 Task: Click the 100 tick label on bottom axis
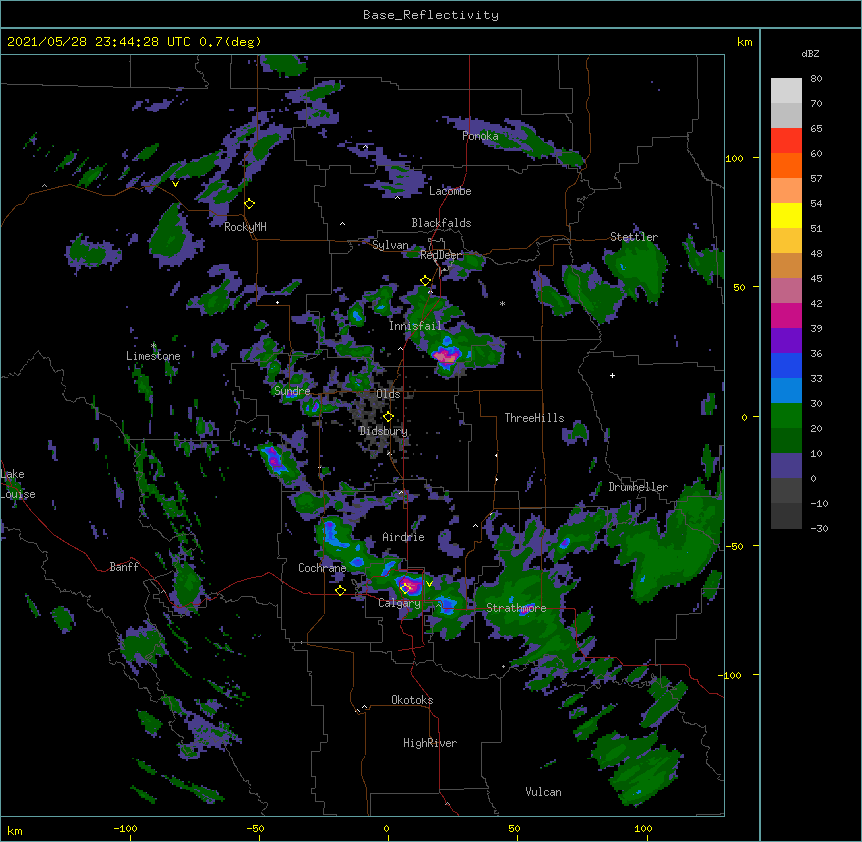(643, 828)
